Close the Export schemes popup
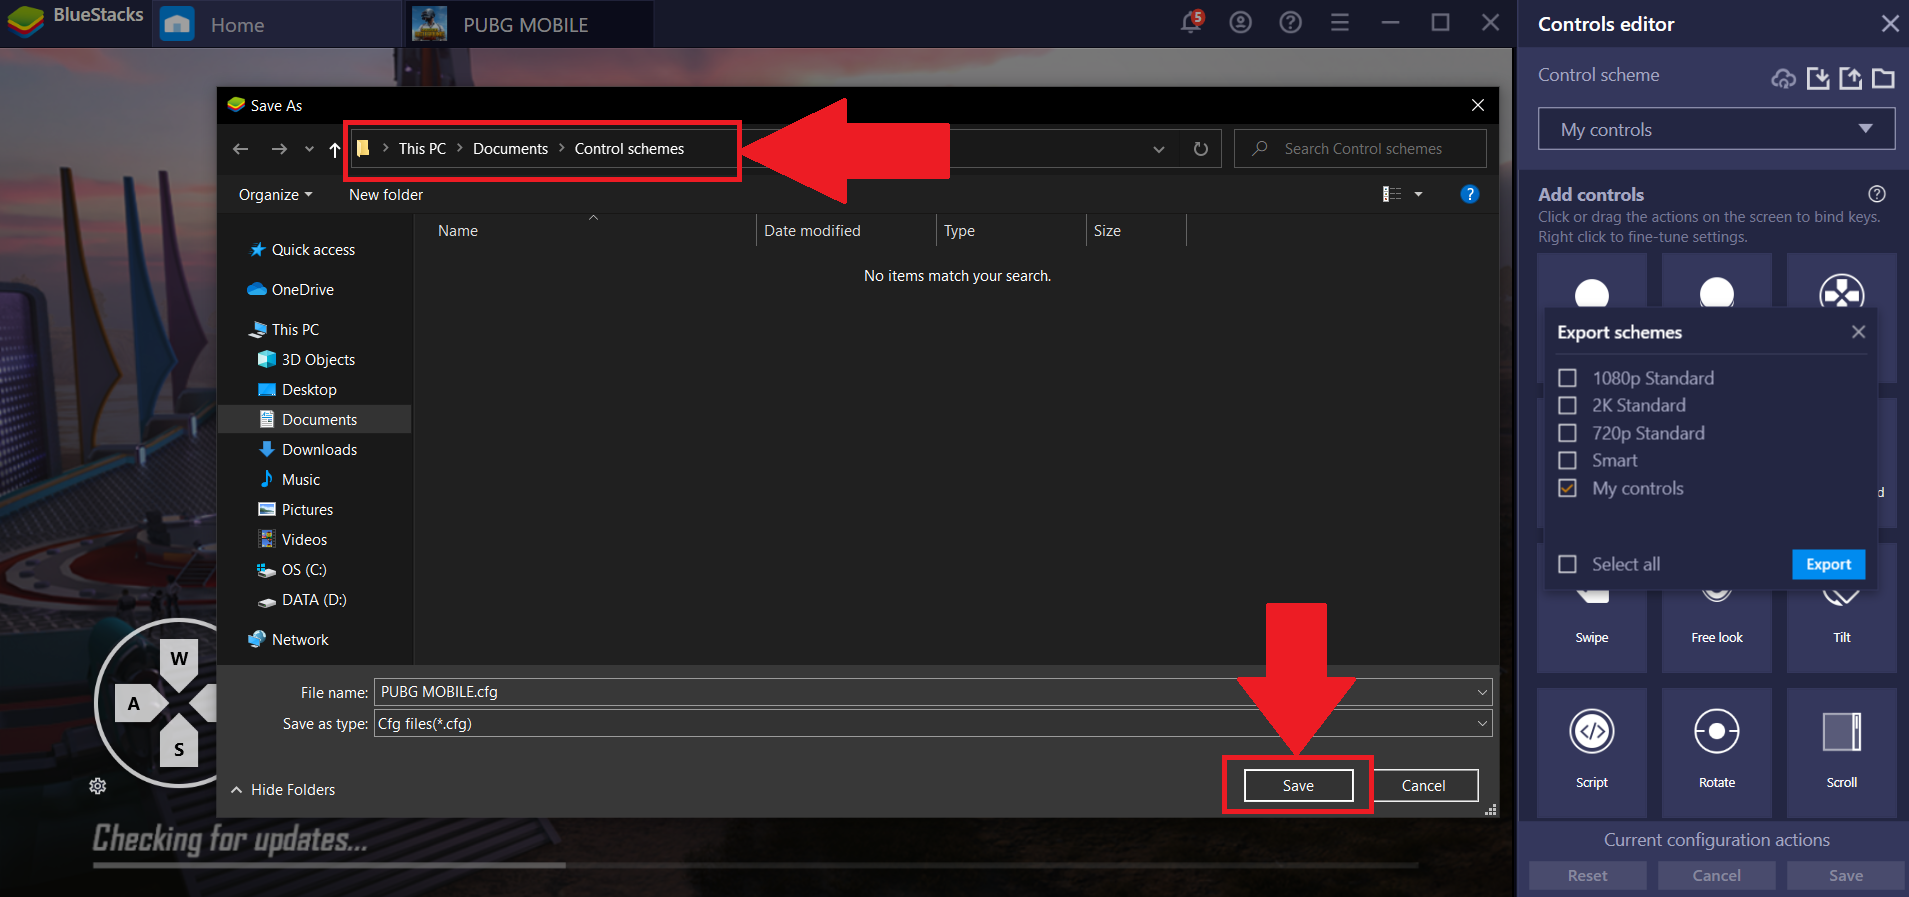The width and height of the screenshot is (1909, 897). click(1858, 332)
